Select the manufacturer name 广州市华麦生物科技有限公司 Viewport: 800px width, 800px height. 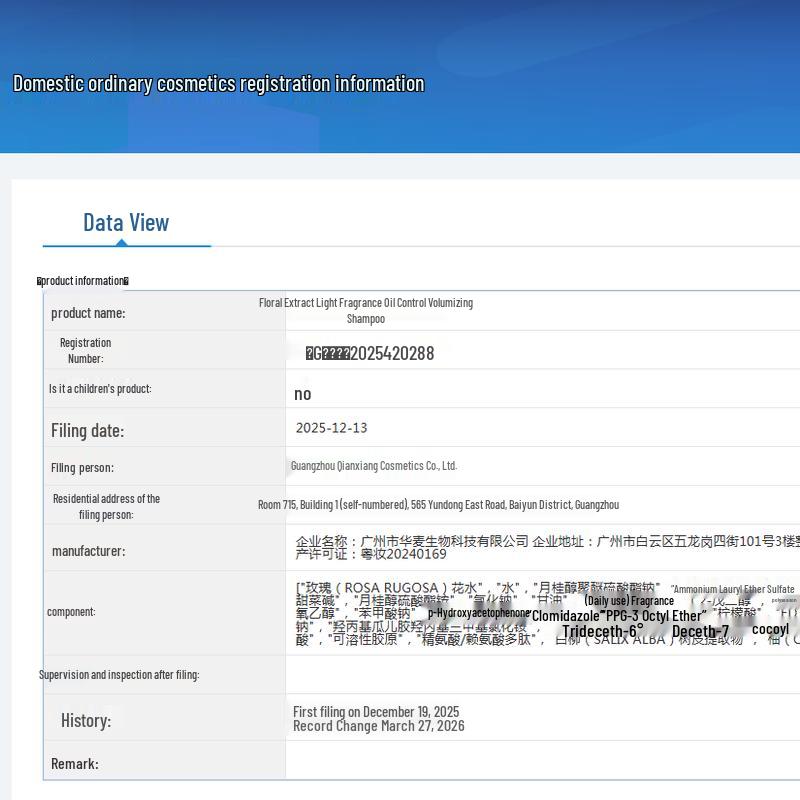coord(444,541)
